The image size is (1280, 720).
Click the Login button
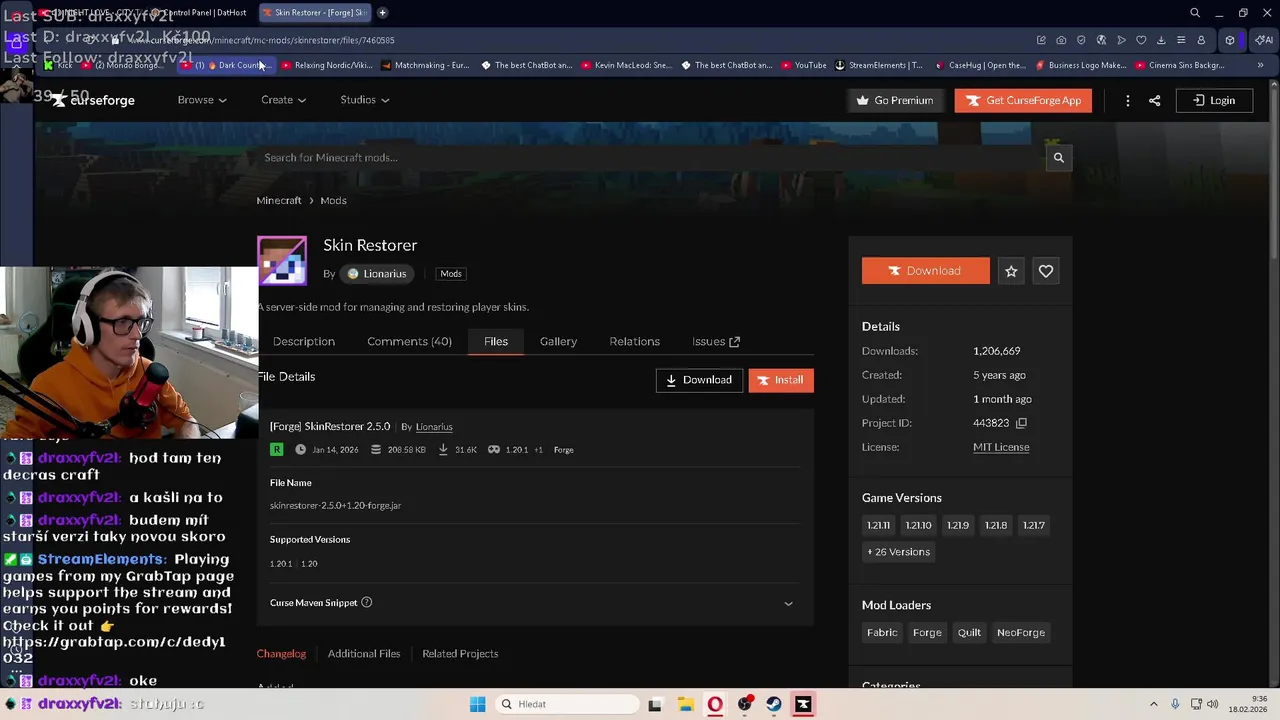point(1213,100)
